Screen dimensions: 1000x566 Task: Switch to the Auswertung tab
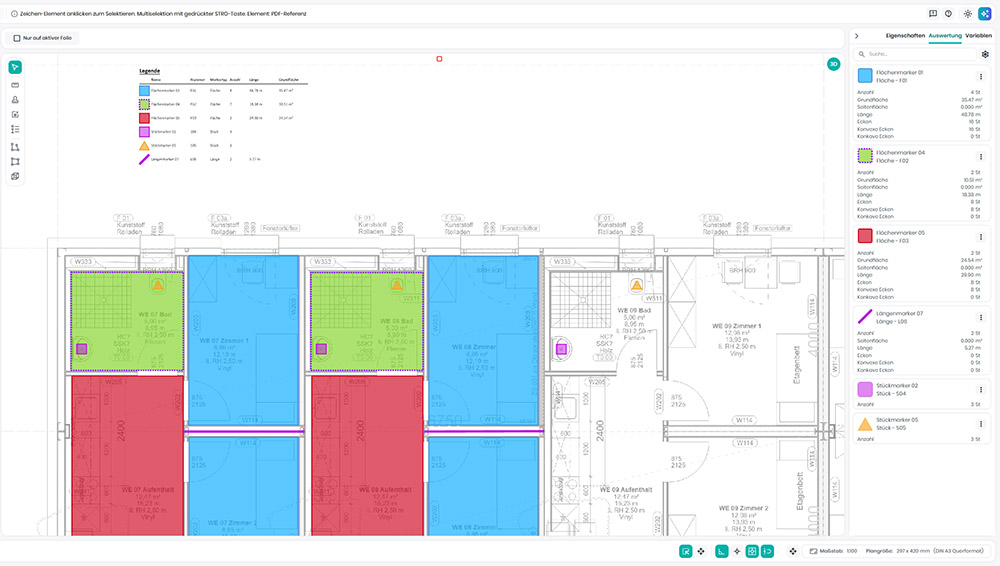coord(945,36)
